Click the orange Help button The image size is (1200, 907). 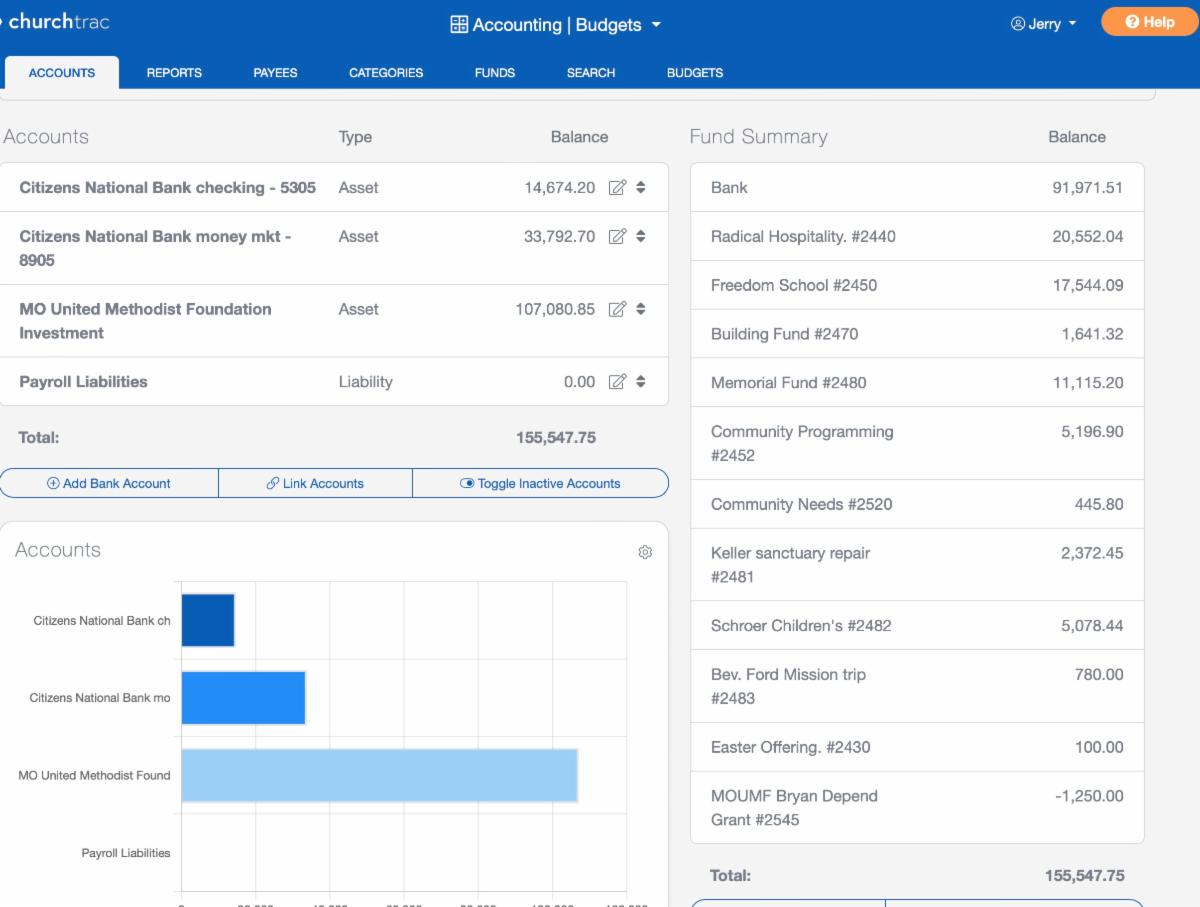coord(1149,22)
